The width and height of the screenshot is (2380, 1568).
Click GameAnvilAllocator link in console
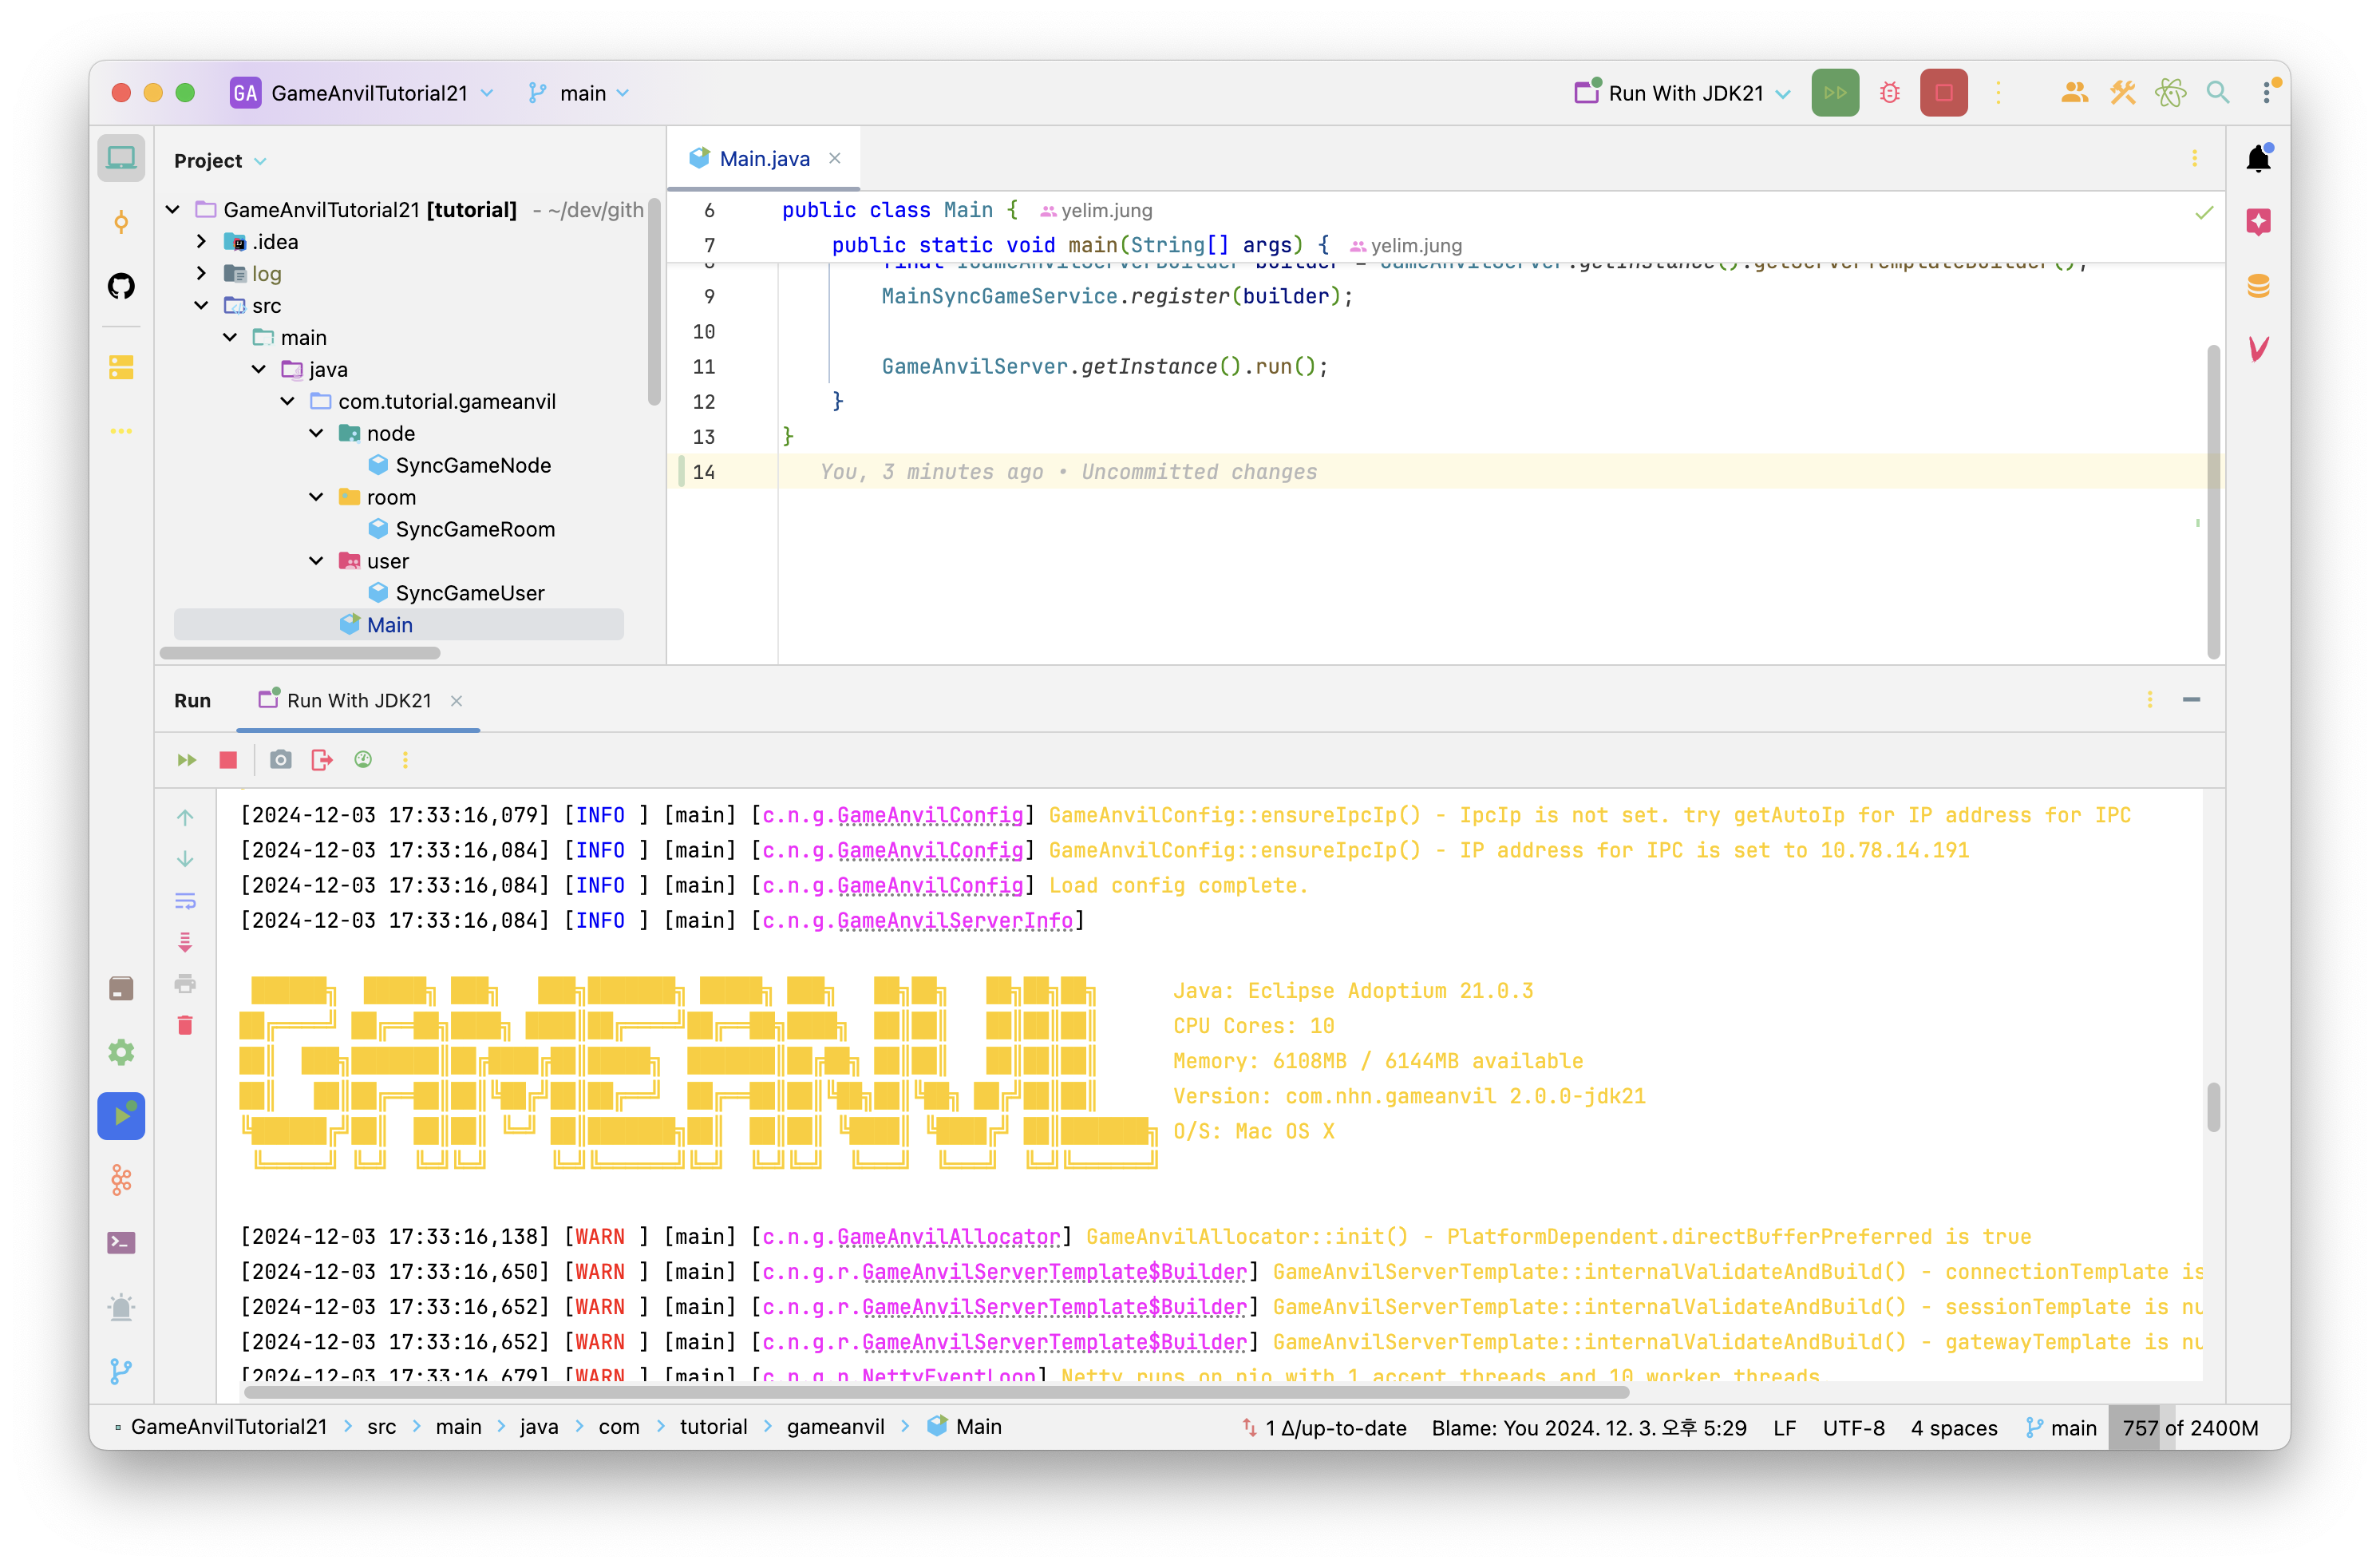coord(948,1237)
